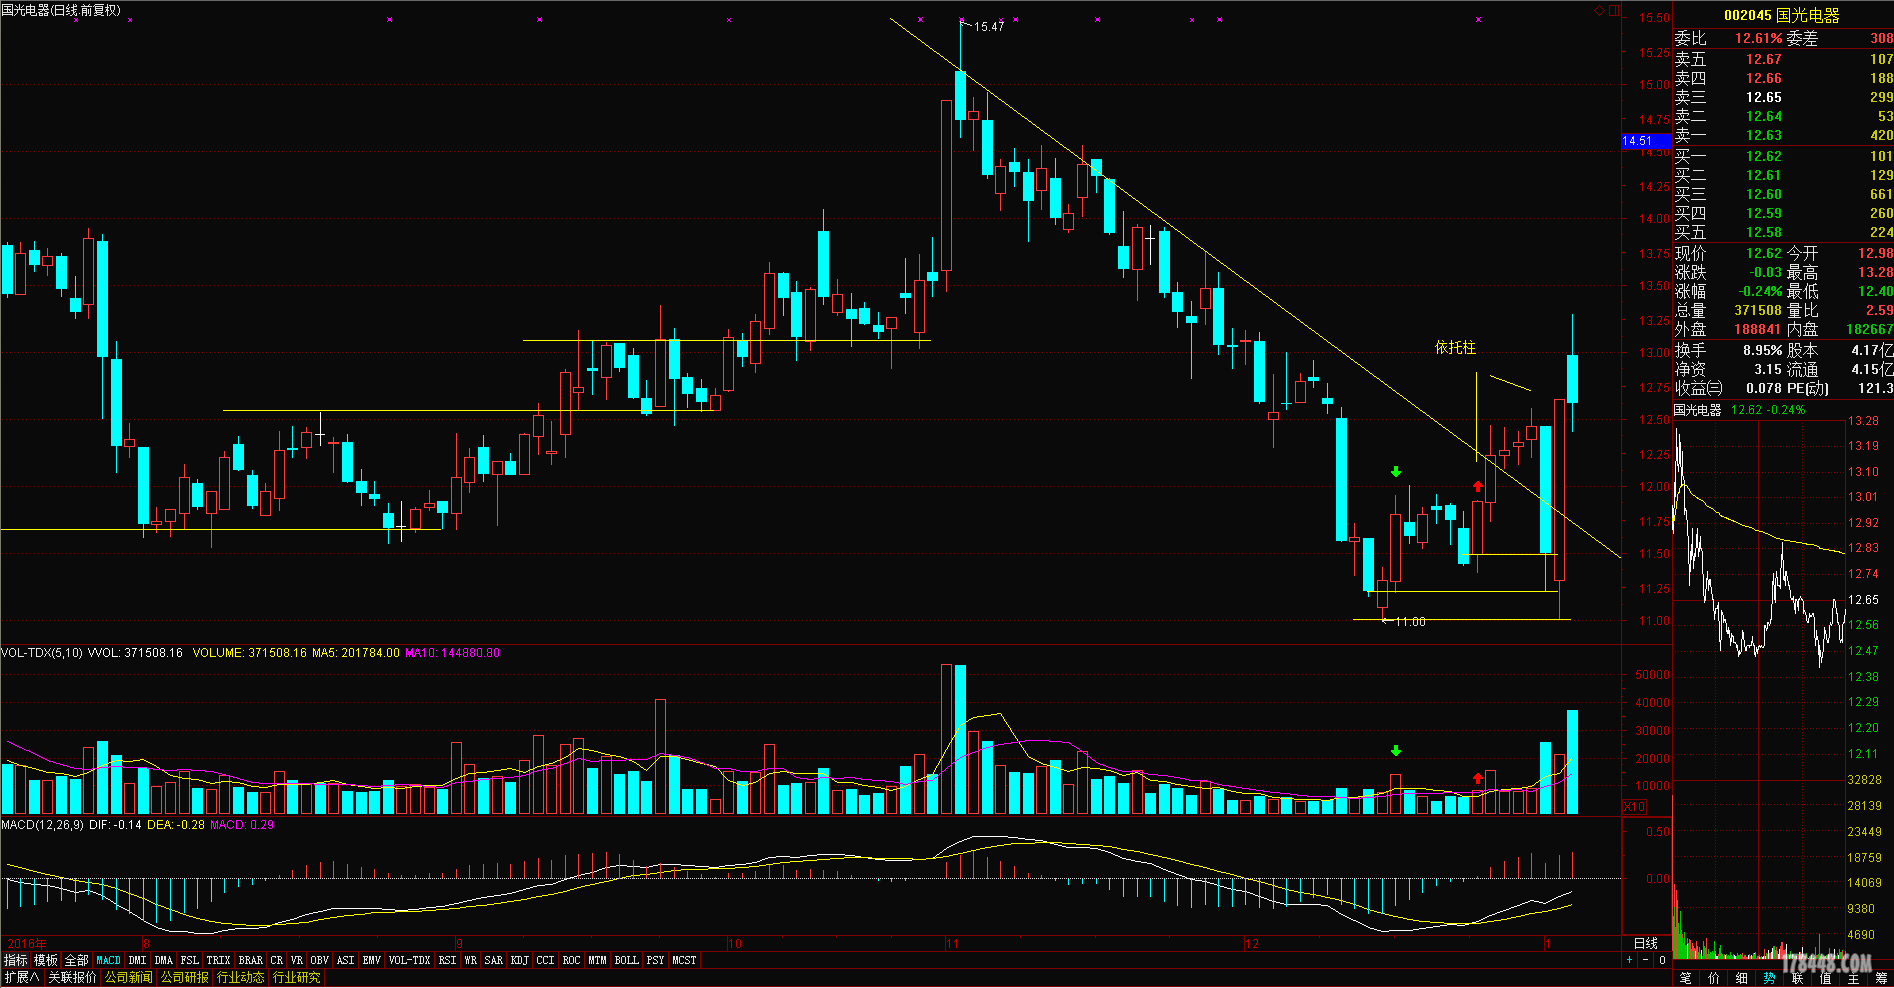Switch to the CR indicator
Viewport: 1894px width, 988px height.
pyautogui.click(x=277, y=960)
